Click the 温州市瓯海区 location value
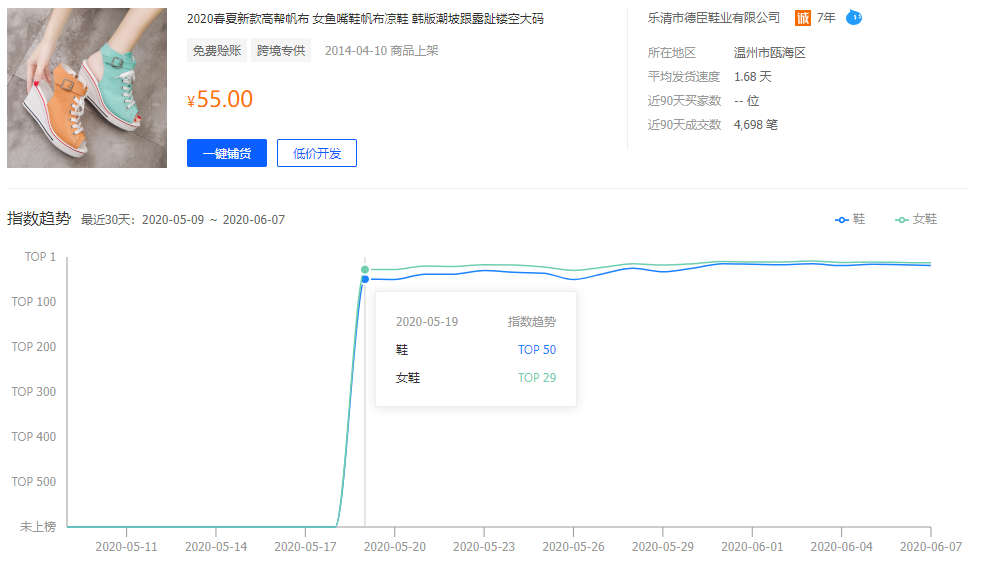The image size is (985, 565). (770, 53)
